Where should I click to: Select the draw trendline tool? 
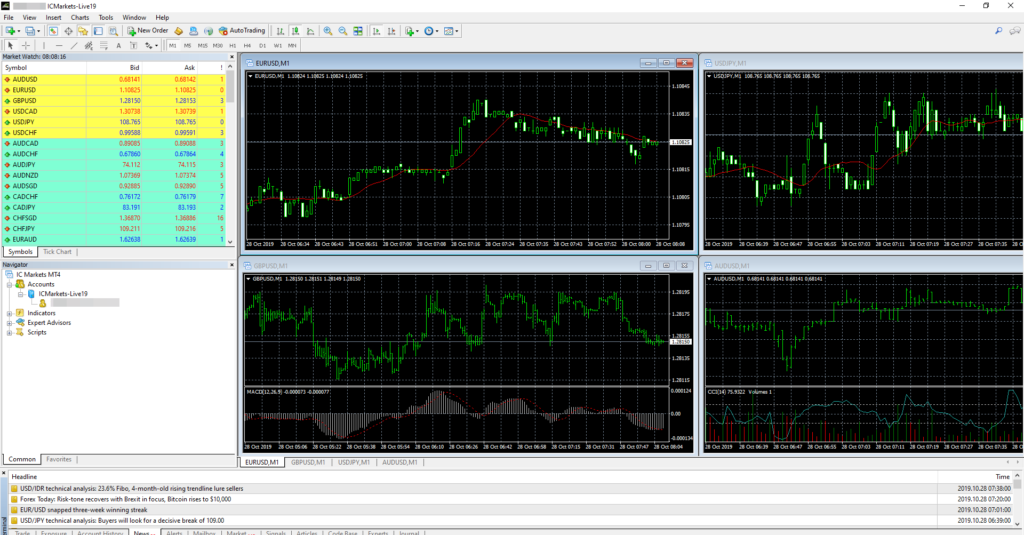75,45
